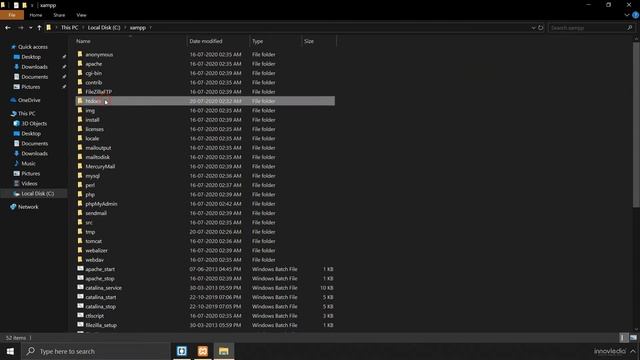The height and width of the screenshot is (360, 640).
Task: Click Local Disk (C:) breadcrumb
Action: coord(104,28)
